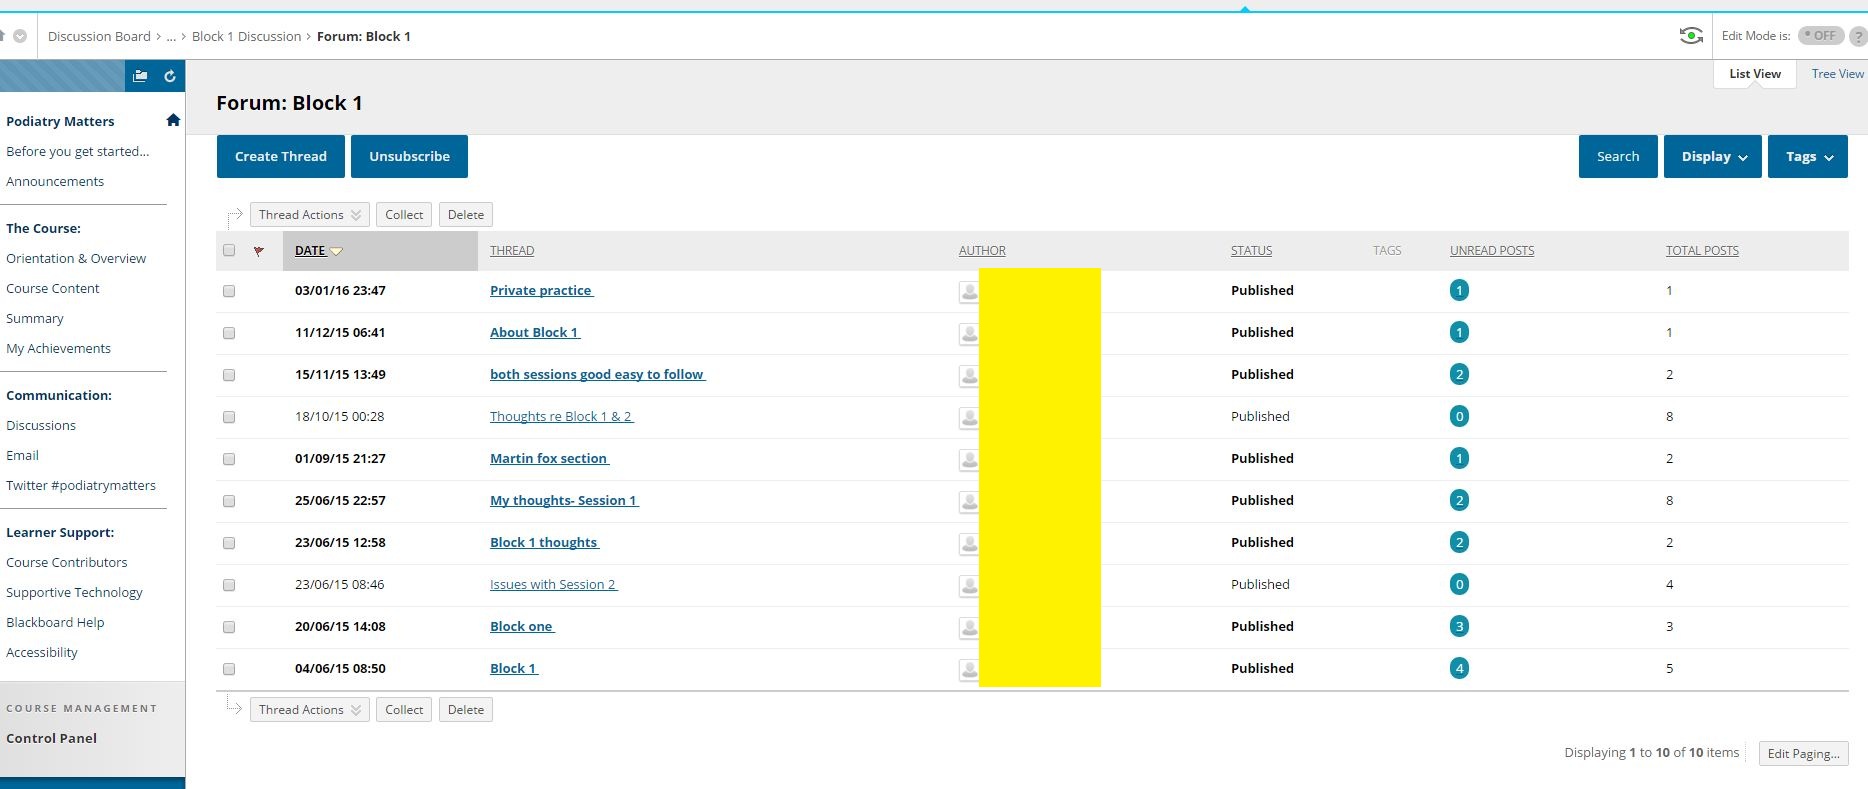The height and width of the screenshot is (789, 1868).
Task: Expand the top Thread Actions menu
Action: 309,215
